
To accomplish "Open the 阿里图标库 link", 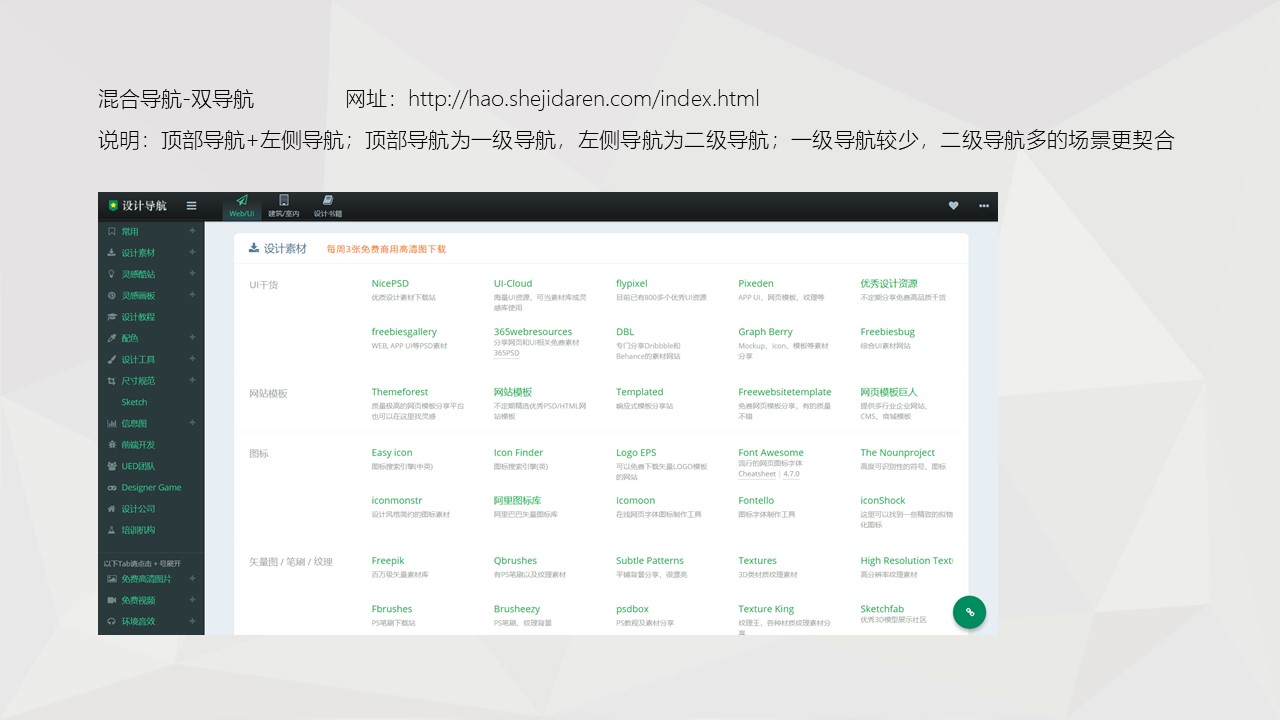I will [x=517, y=501].
